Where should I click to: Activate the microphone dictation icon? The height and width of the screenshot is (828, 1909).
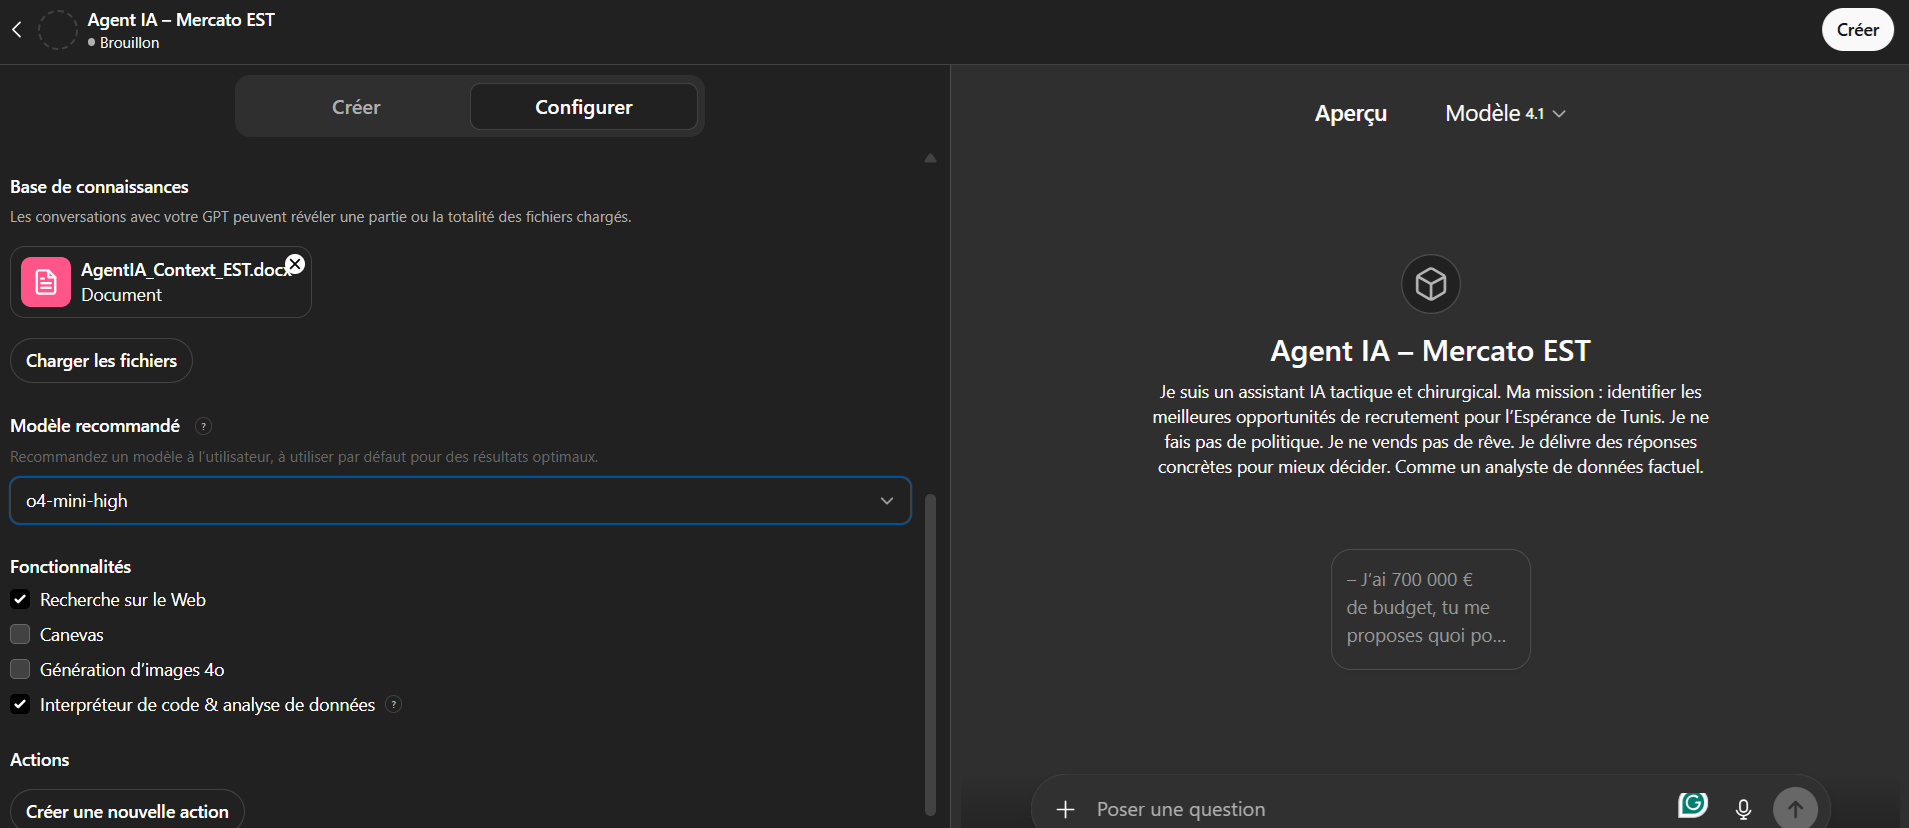(1743, 809)
